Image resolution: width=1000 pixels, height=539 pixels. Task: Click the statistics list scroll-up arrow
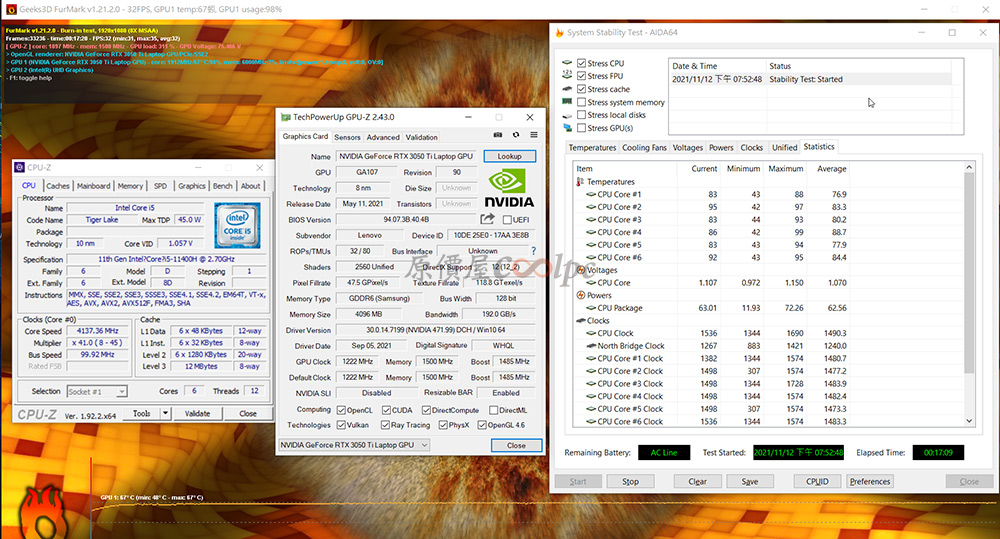[x=969, y=167]
